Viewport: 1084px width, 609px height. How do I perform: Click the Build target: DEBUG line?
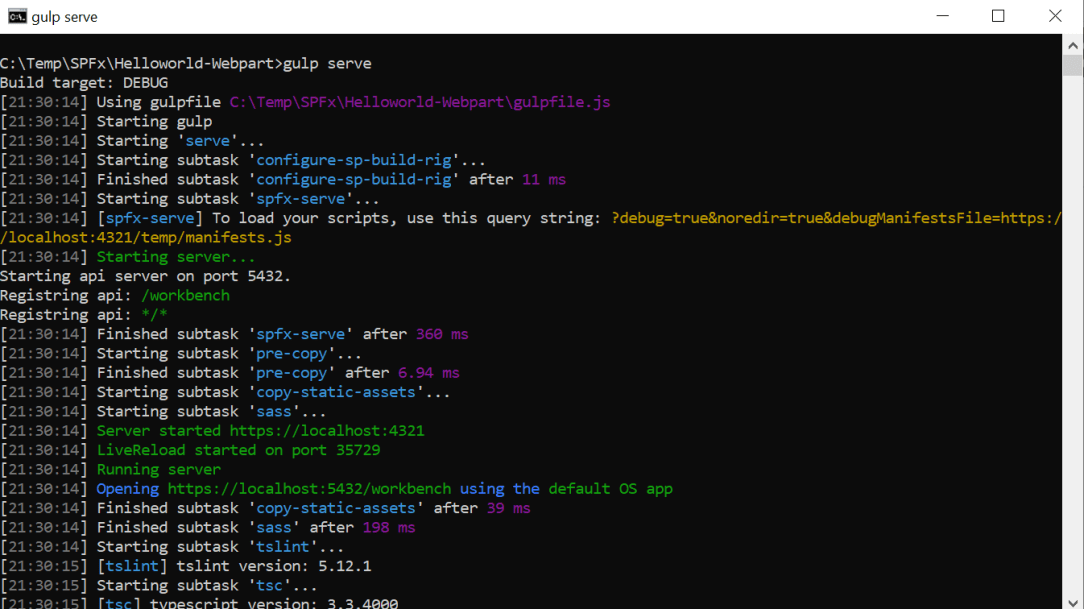pyautogui.click(x=82, y=82)
